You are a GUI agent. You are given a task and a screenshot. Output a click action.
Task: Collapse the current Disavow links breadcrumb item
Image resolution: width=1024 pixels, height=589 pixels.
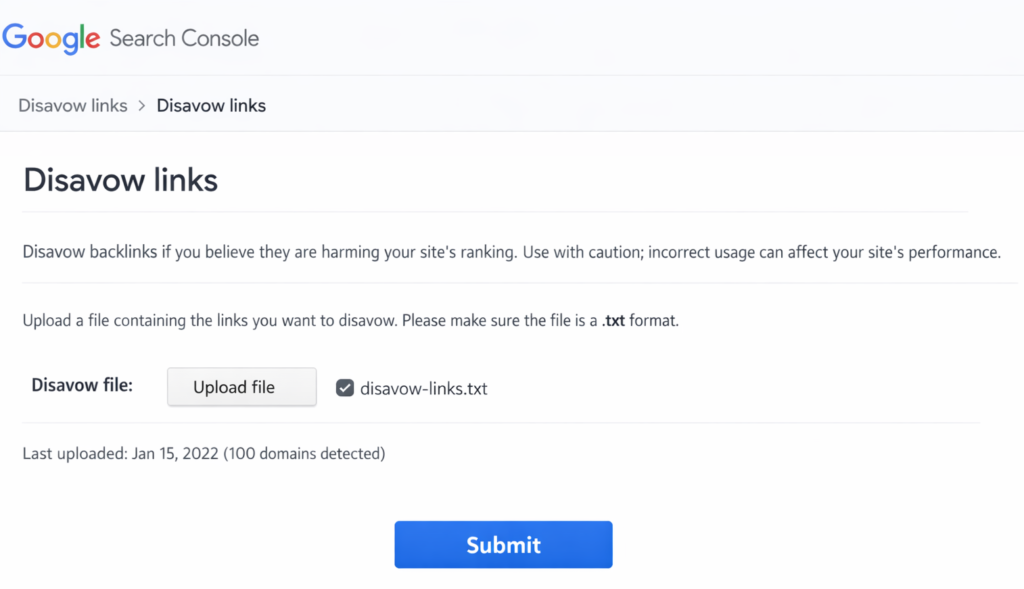pos(210,105)
